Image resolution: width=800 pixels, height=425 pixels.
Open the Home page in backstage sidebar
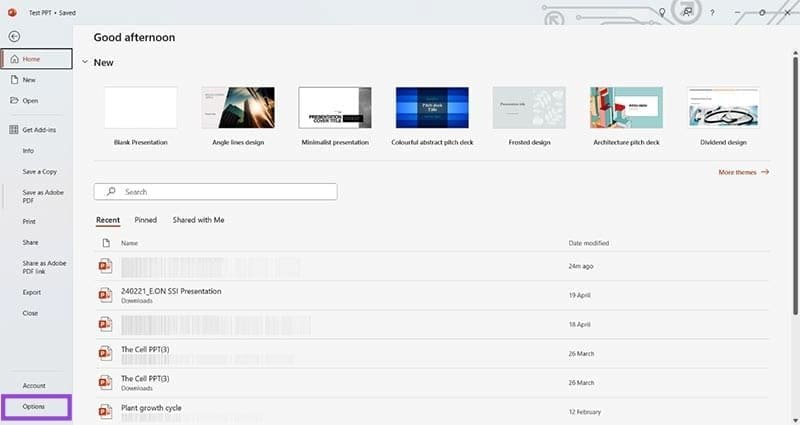click(x=36, y=59)
